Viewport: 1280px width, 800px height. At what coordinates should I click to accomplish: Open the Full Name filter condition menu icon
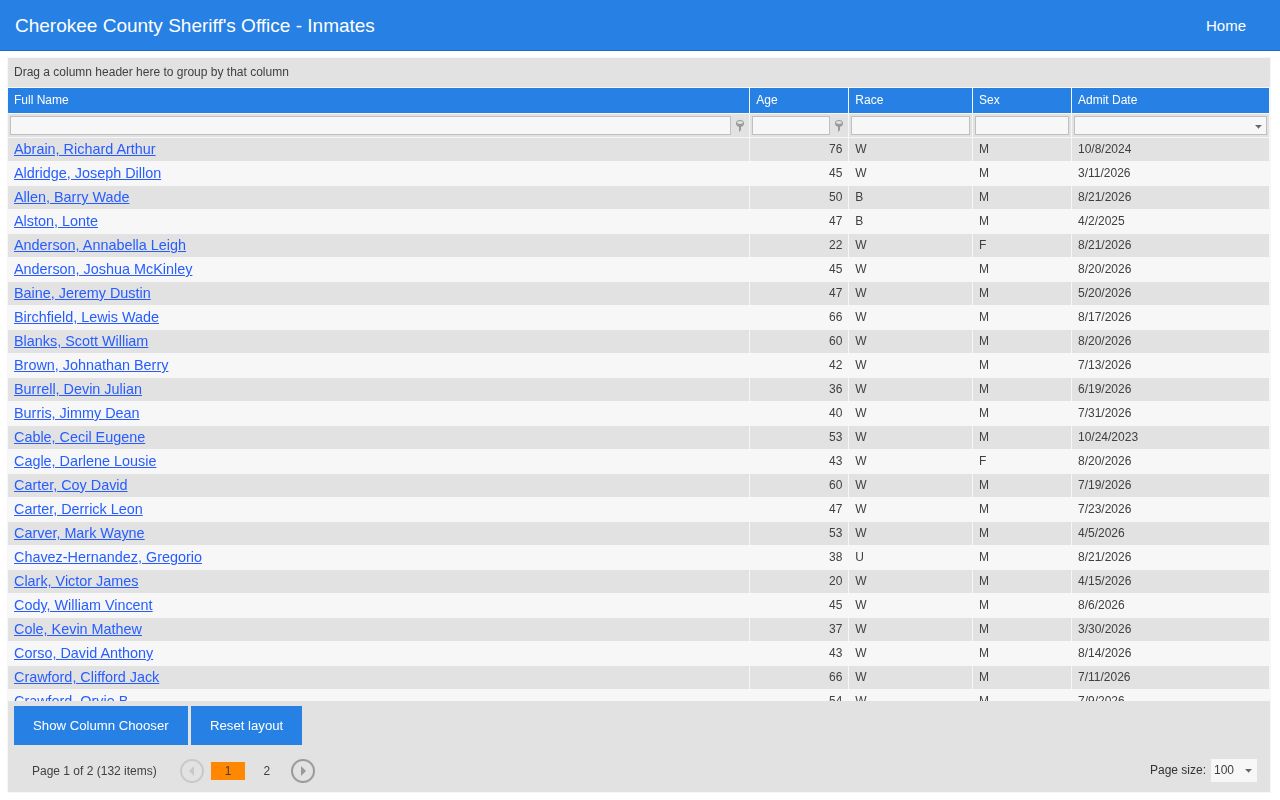740,126
